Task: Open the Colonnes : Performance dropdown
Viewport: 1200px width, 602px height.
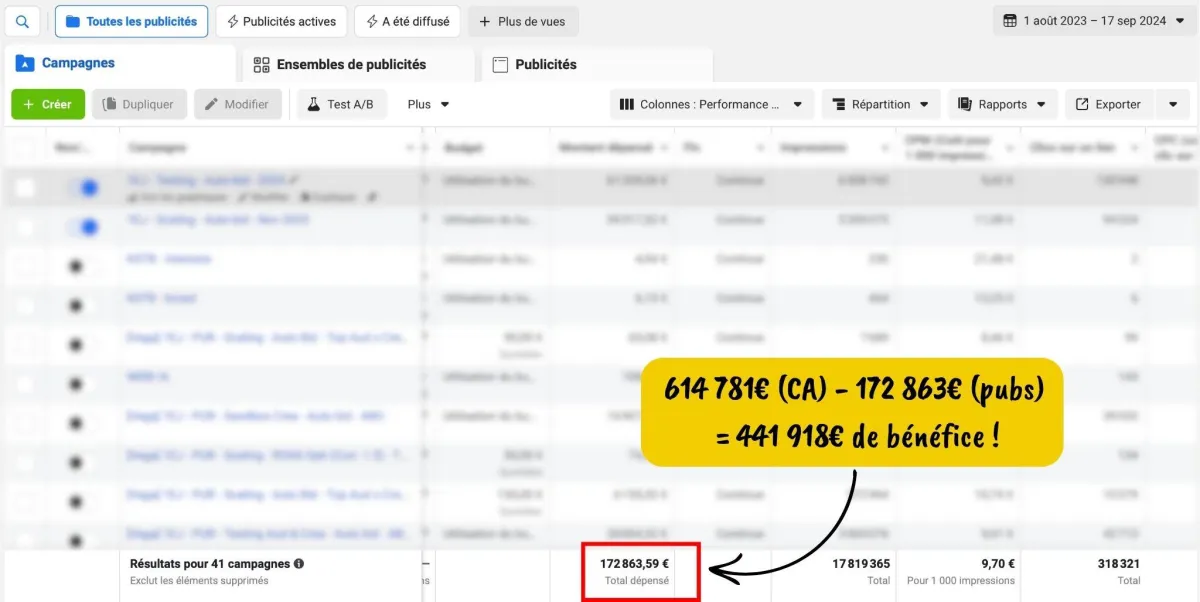Action: tap(711, 104)
